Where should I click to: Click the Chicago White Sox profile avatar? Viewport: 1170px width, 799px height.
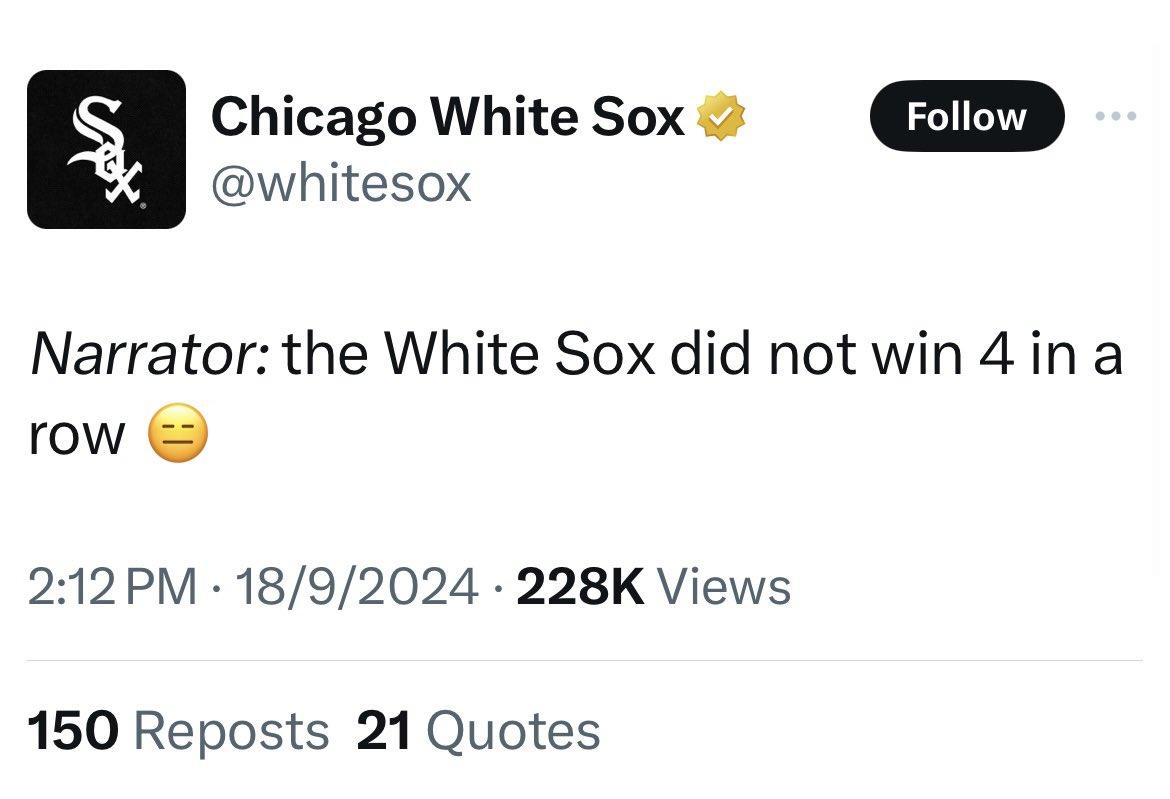pyautogui.click(x=104, y=145)
